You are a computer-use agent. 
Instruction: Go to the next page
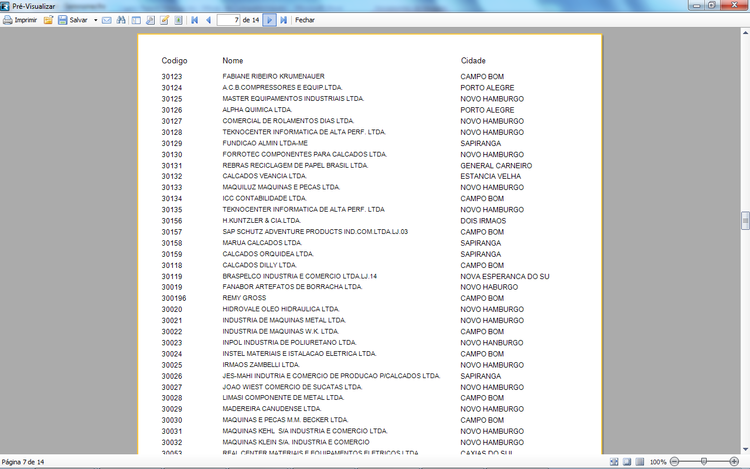269,20
